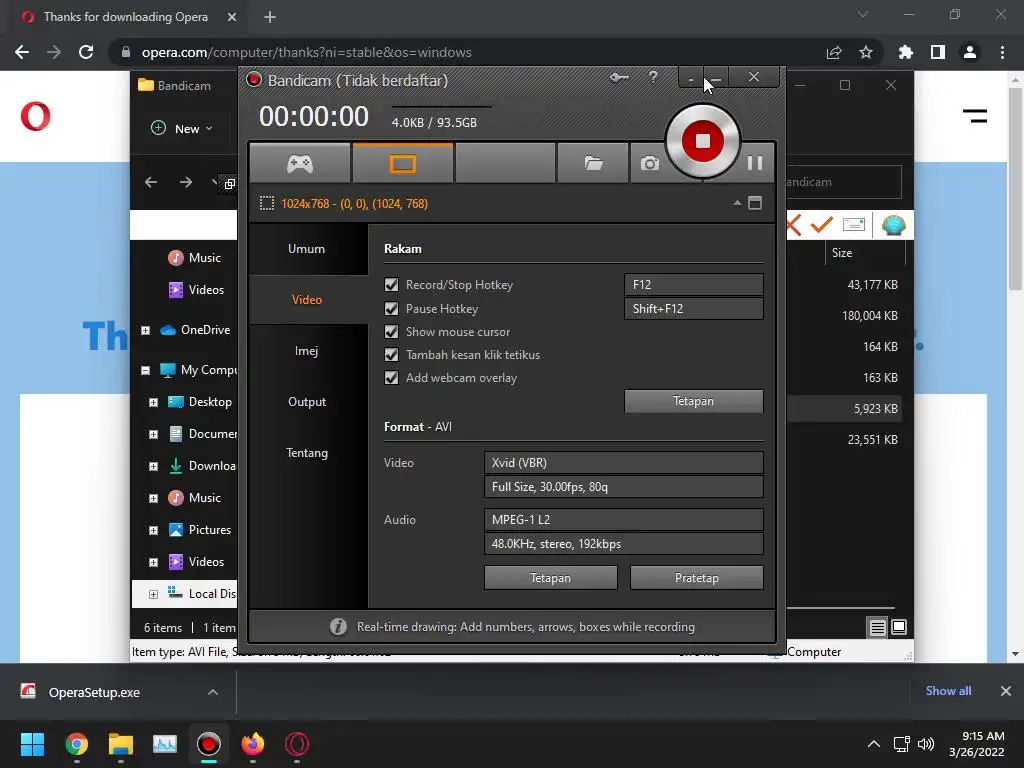Switch Explorer to large thumbnails view icon

[899, 627]
